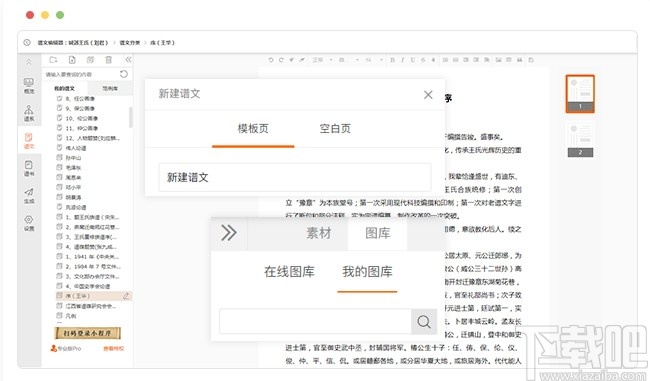Viewport: 650px width, 381px height.
Task: Click the magnifier search button in gallery
Action: (424, 322)
